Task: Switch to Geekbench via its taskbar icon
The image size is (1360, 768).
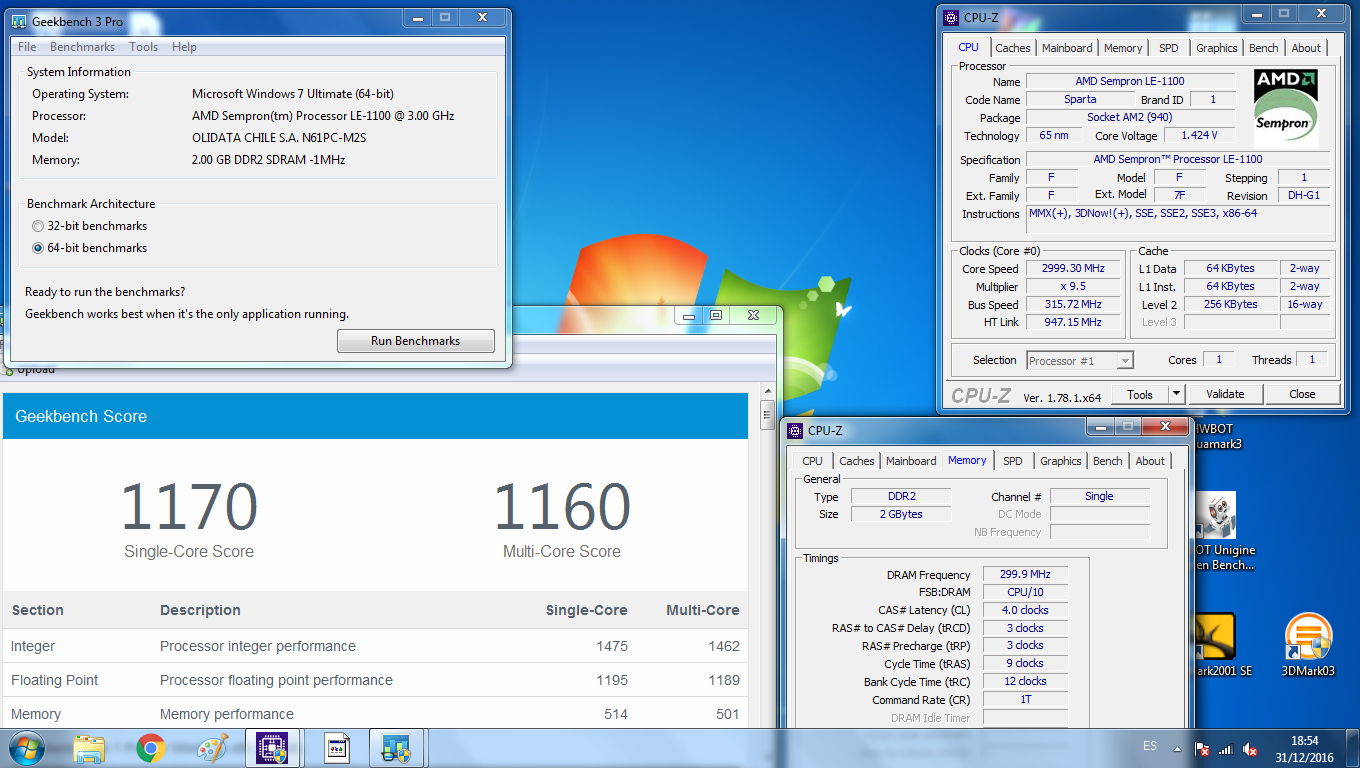Action: click(x=398, y=748)
